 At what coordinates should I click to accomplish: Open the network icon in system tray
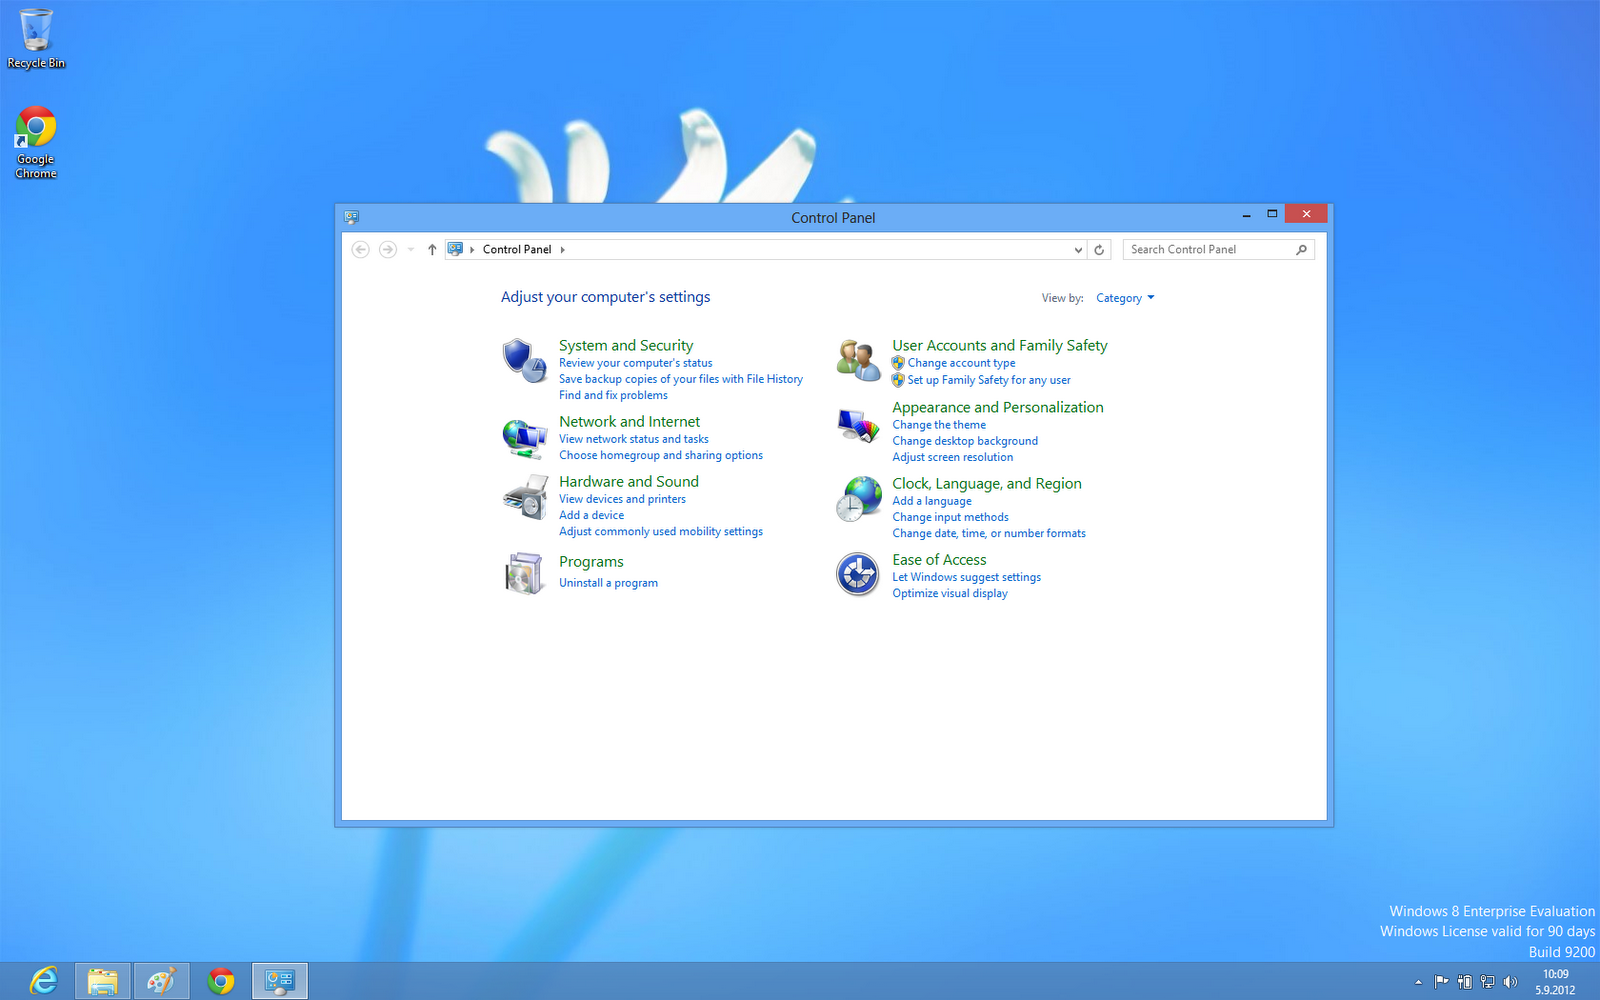(x=1487, y=982)
